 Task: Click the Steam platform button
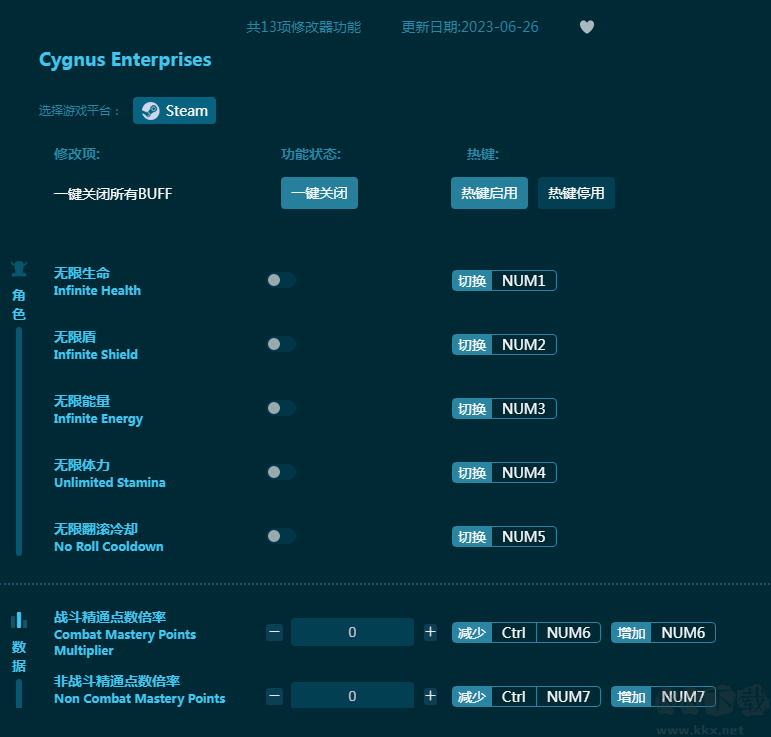(174, 111)
